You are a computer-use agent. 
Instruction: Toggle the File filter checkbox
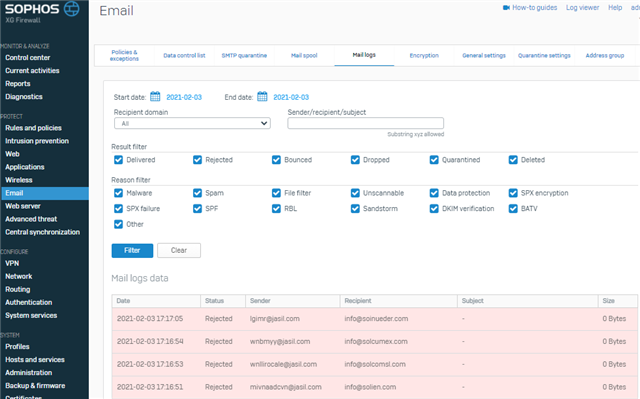[276, 193]
